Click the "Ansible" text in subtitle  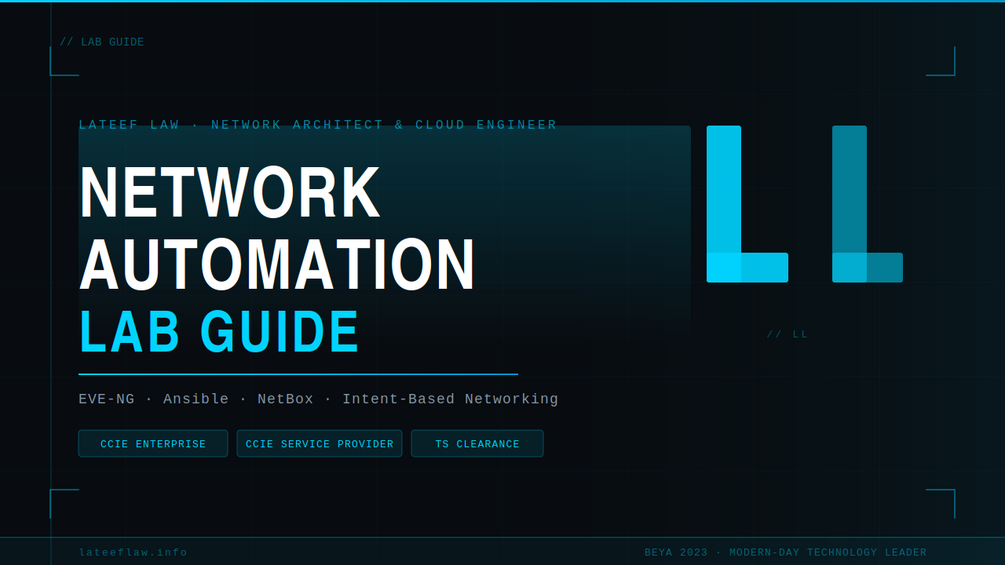[x=195, y=399]
